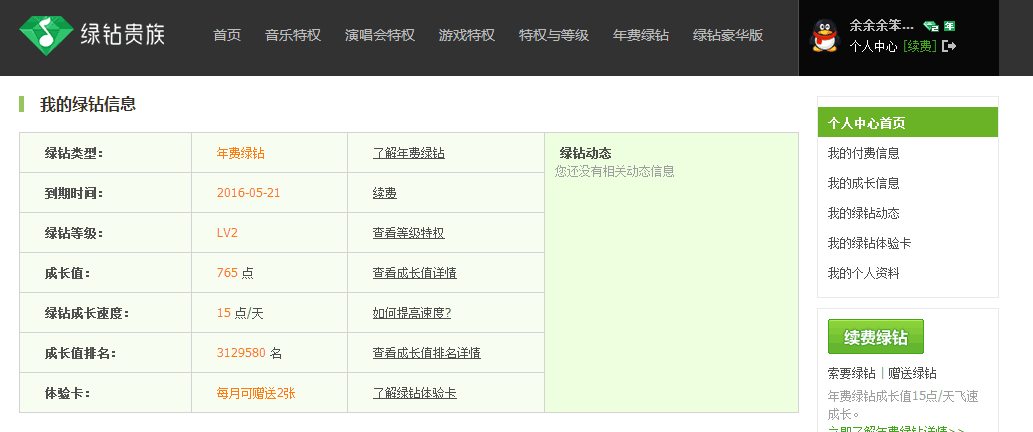Screen dimensions: 1033x432
Task: Click the LV2 level value
Action: point(227,233)
